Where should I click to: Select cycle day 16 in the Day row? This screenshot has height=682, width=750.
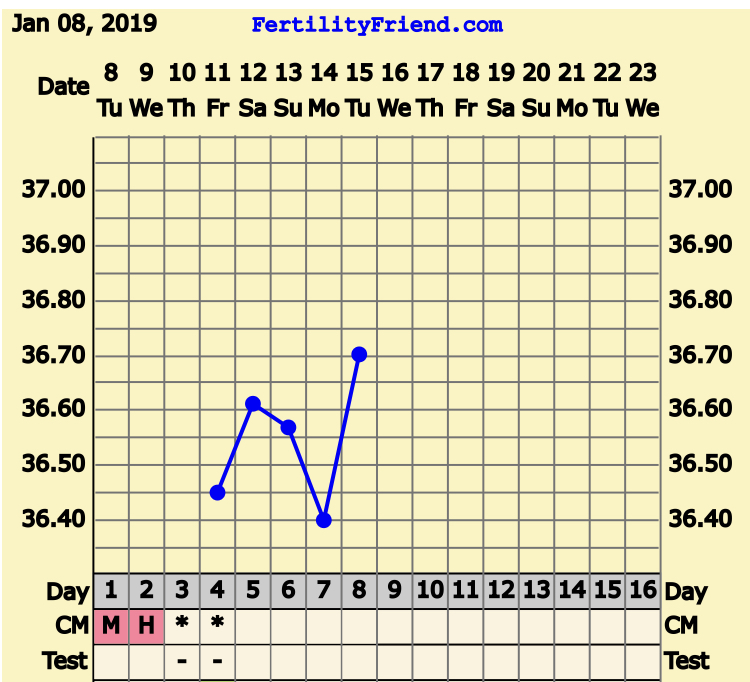642,591
